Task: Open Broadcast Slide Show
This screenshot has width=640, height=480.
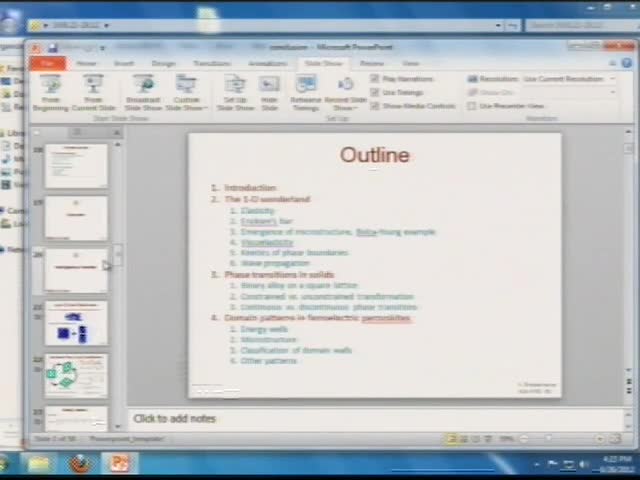Action: pyautogui.click(x=143, y=91)
